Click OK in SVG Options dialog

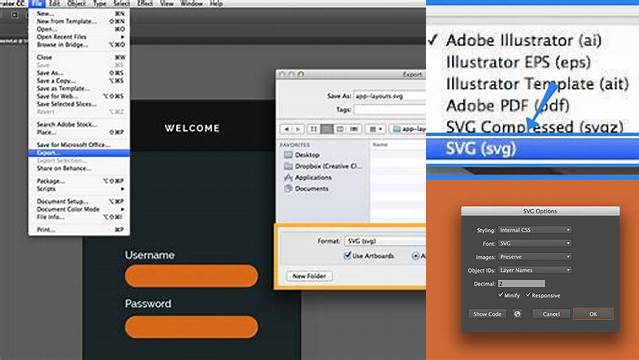pyautogui.click(x=593, y=314)
